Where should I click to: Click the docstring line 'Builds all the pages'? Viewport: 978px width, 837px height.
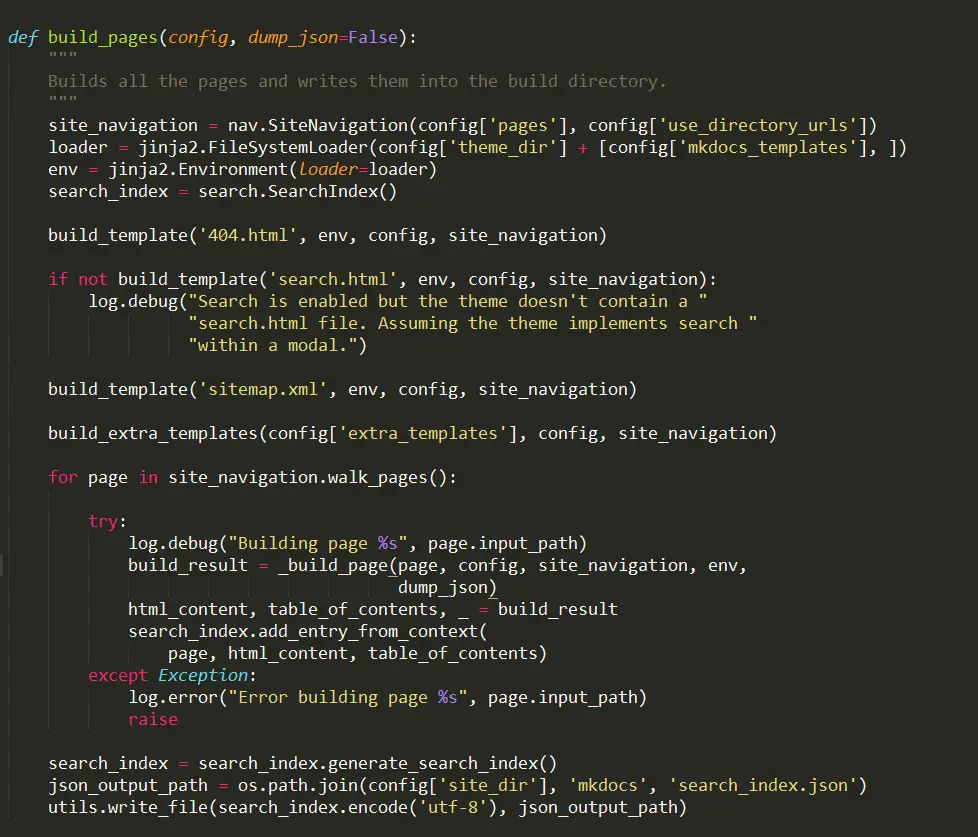click(x=357, y=81)
